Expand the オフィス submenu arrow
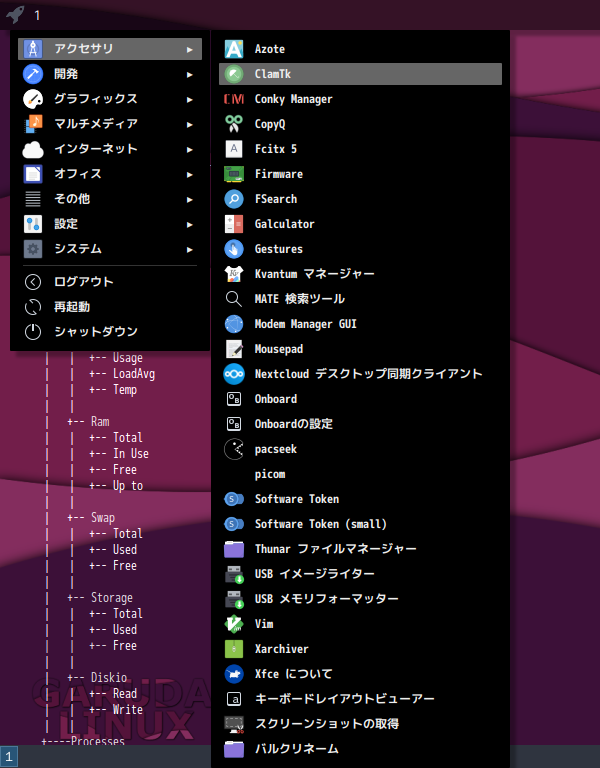 190,174
